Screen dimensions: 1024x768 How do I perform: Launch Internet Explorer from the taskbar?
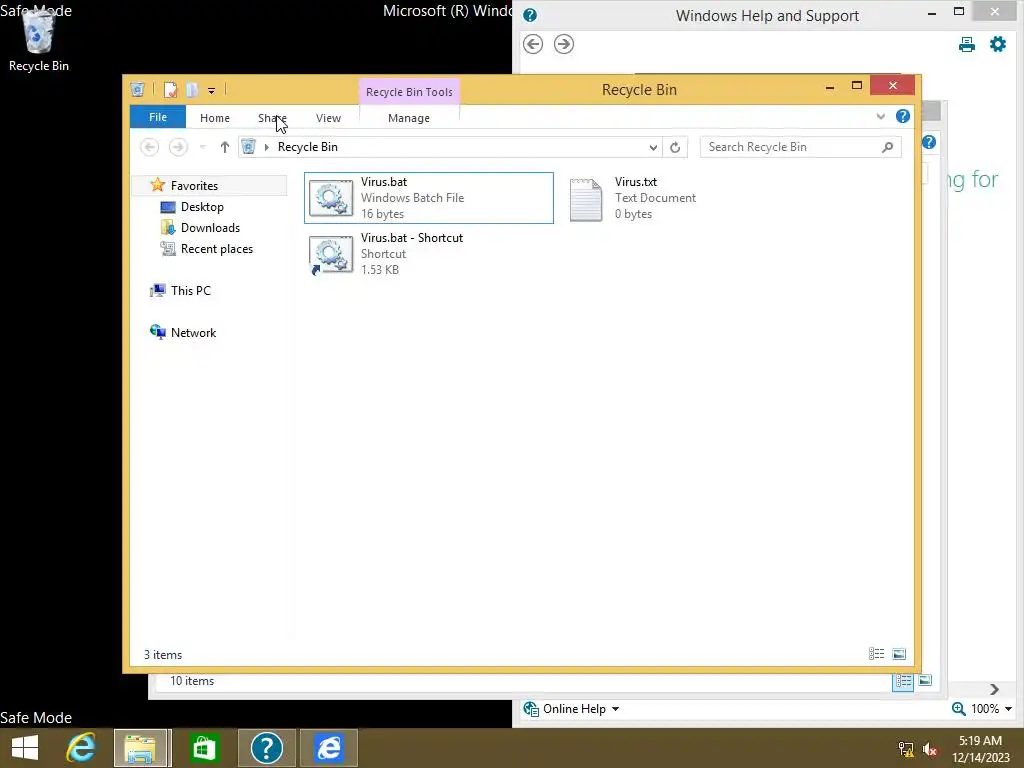tap(81, 748)
